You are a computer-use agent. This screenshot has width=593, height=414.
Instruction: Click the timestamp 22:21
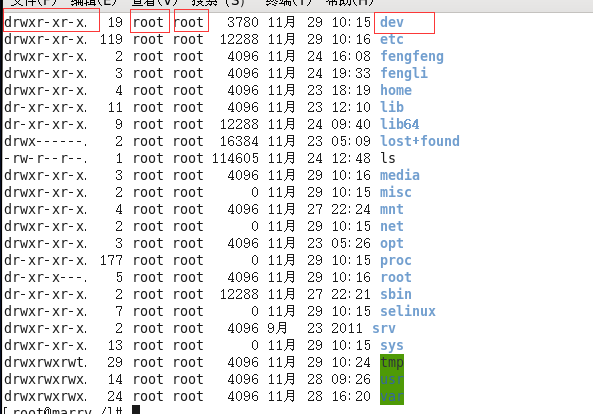coord(351,295)
